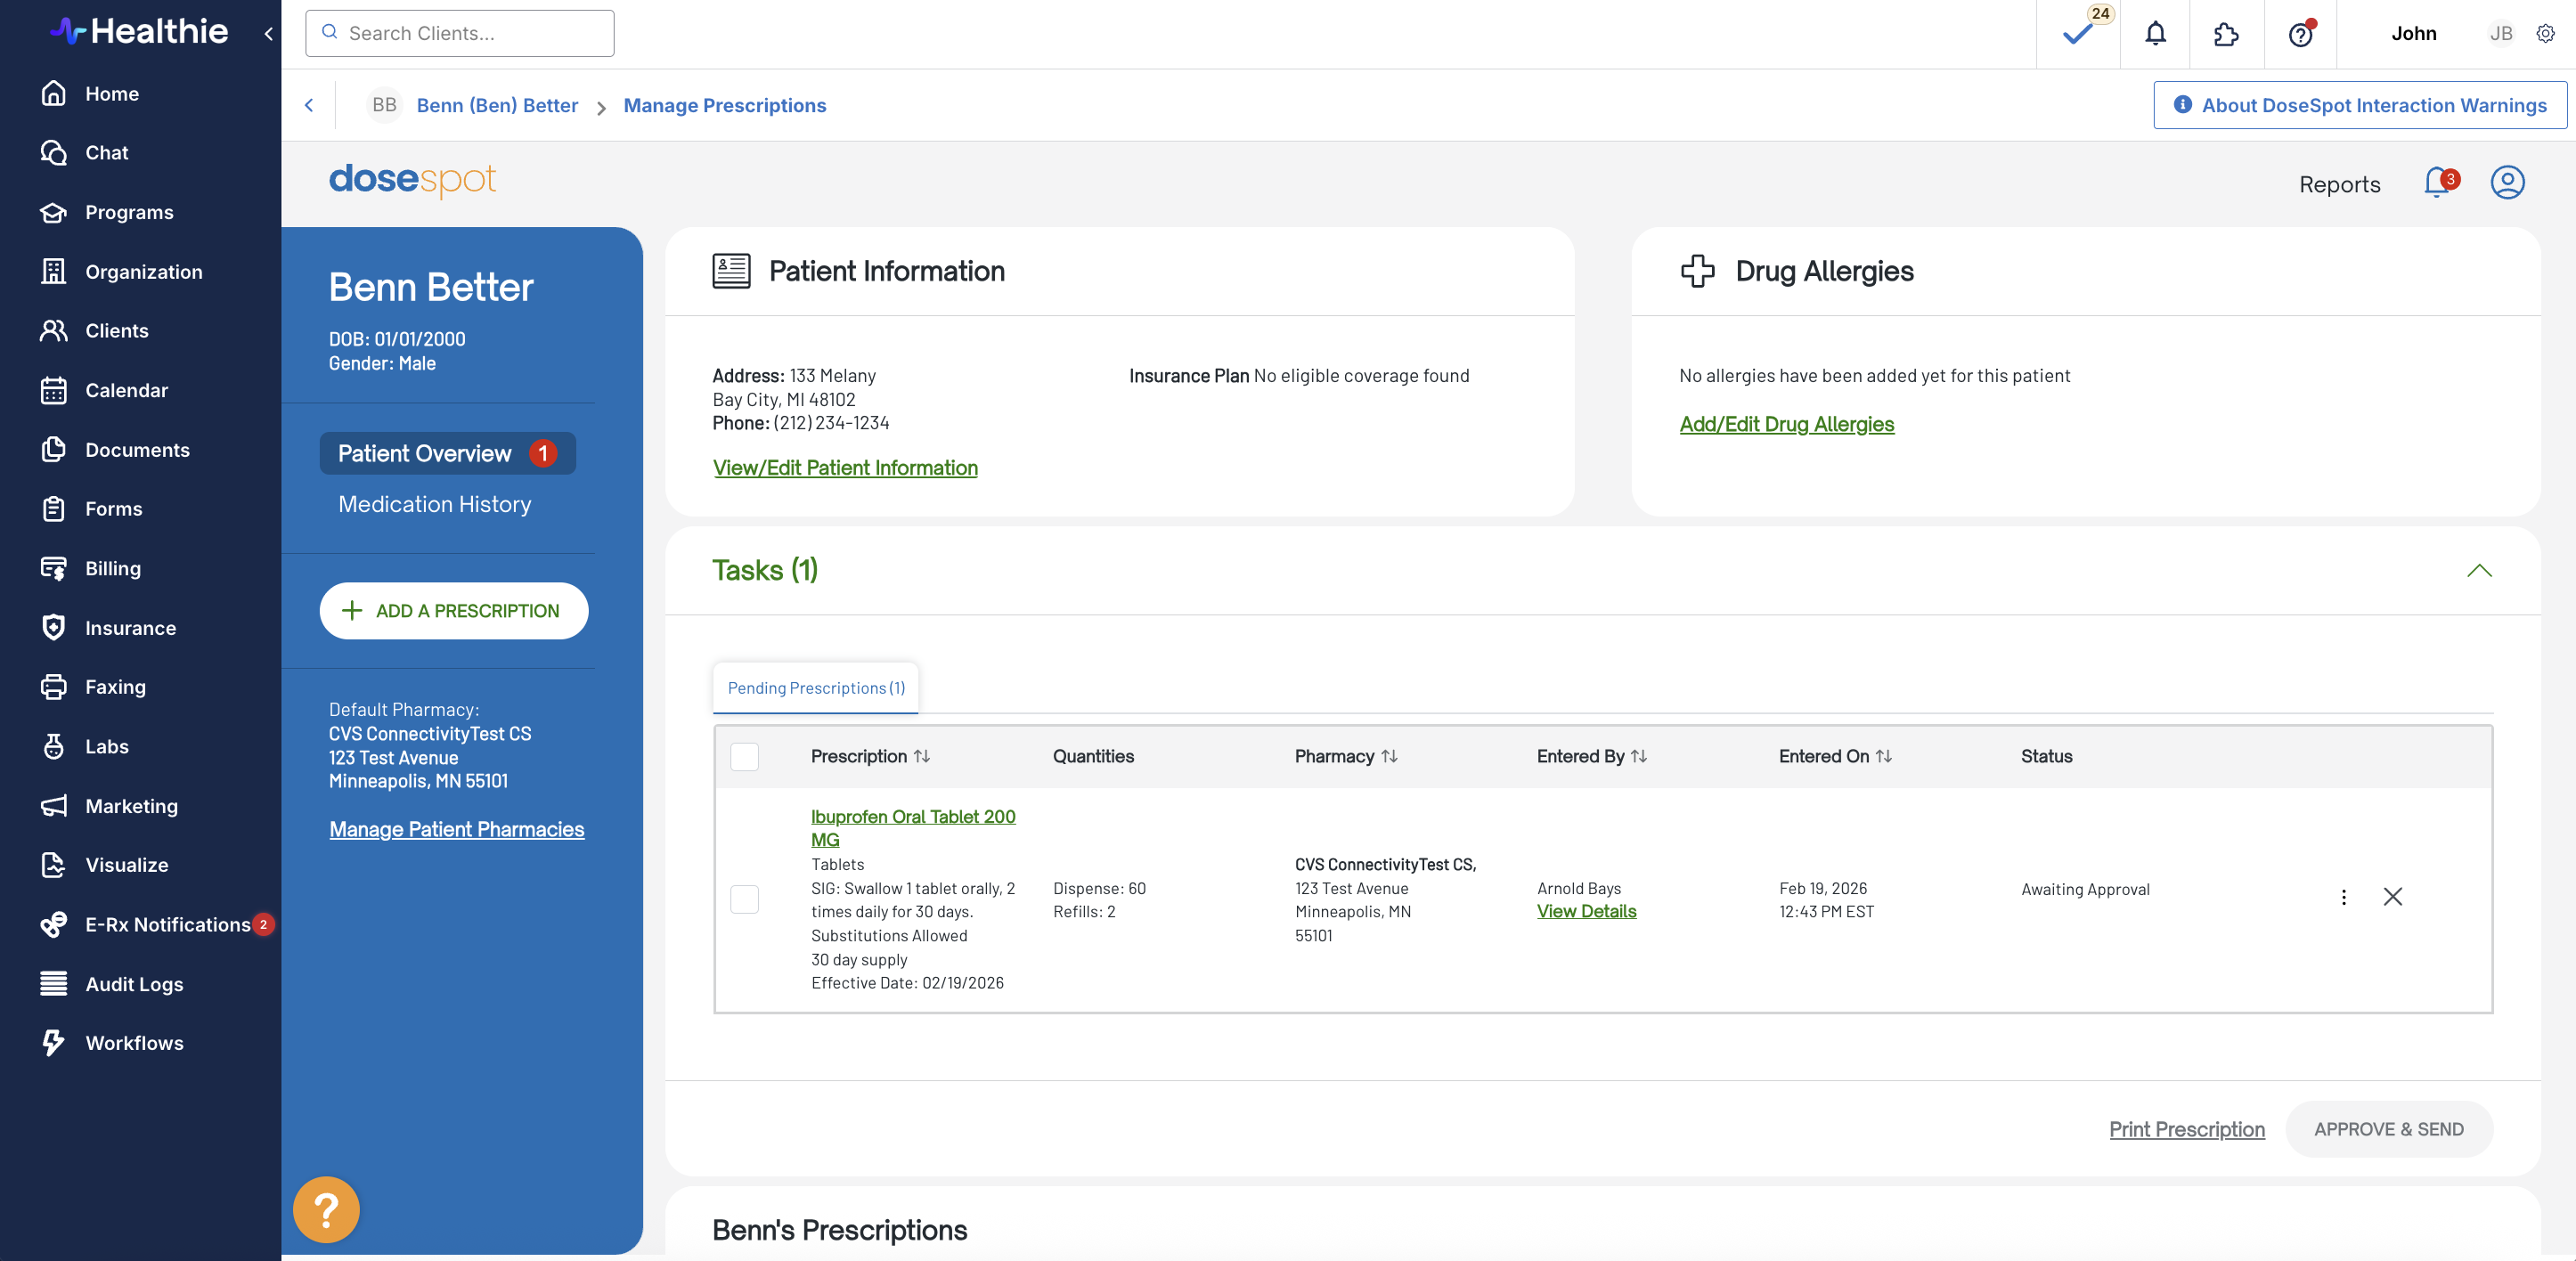This screenshot has height=1261, width=2576.
Task: Open the top bar help circle icon
Action: coord(2300,34)
